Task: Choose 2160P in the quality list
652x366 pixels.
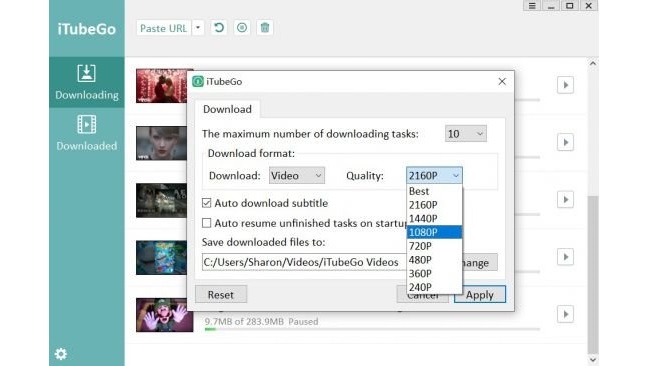Action: click(434, 205)
